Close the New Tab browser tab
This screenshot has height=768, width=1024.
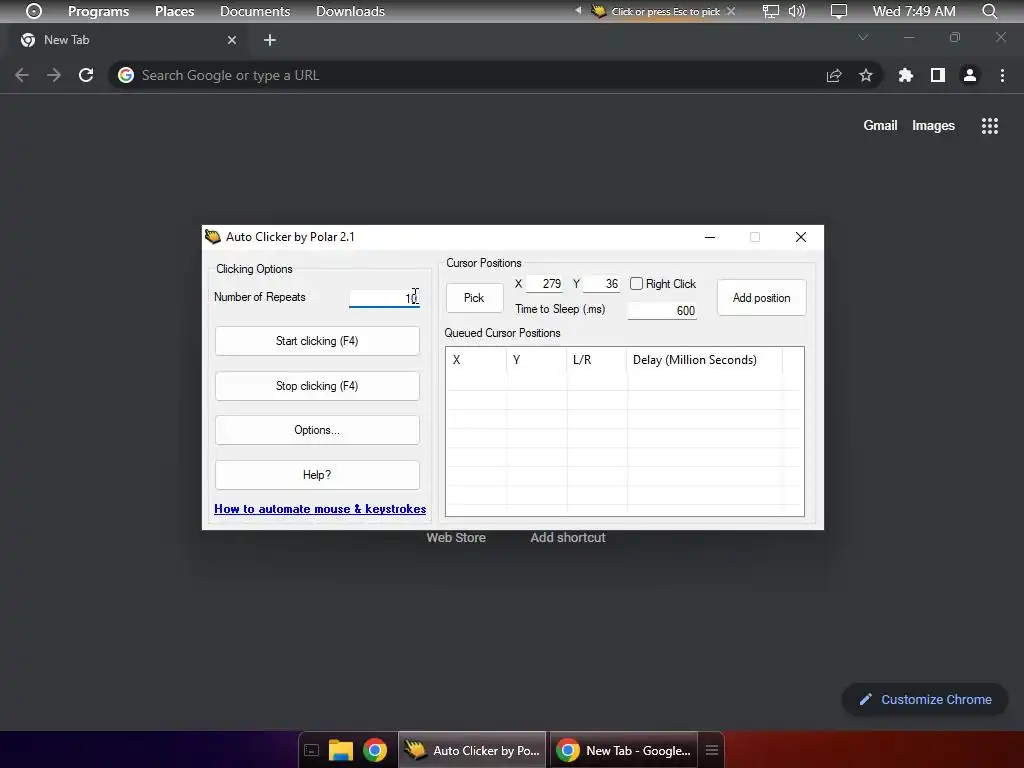coord(232,40)
